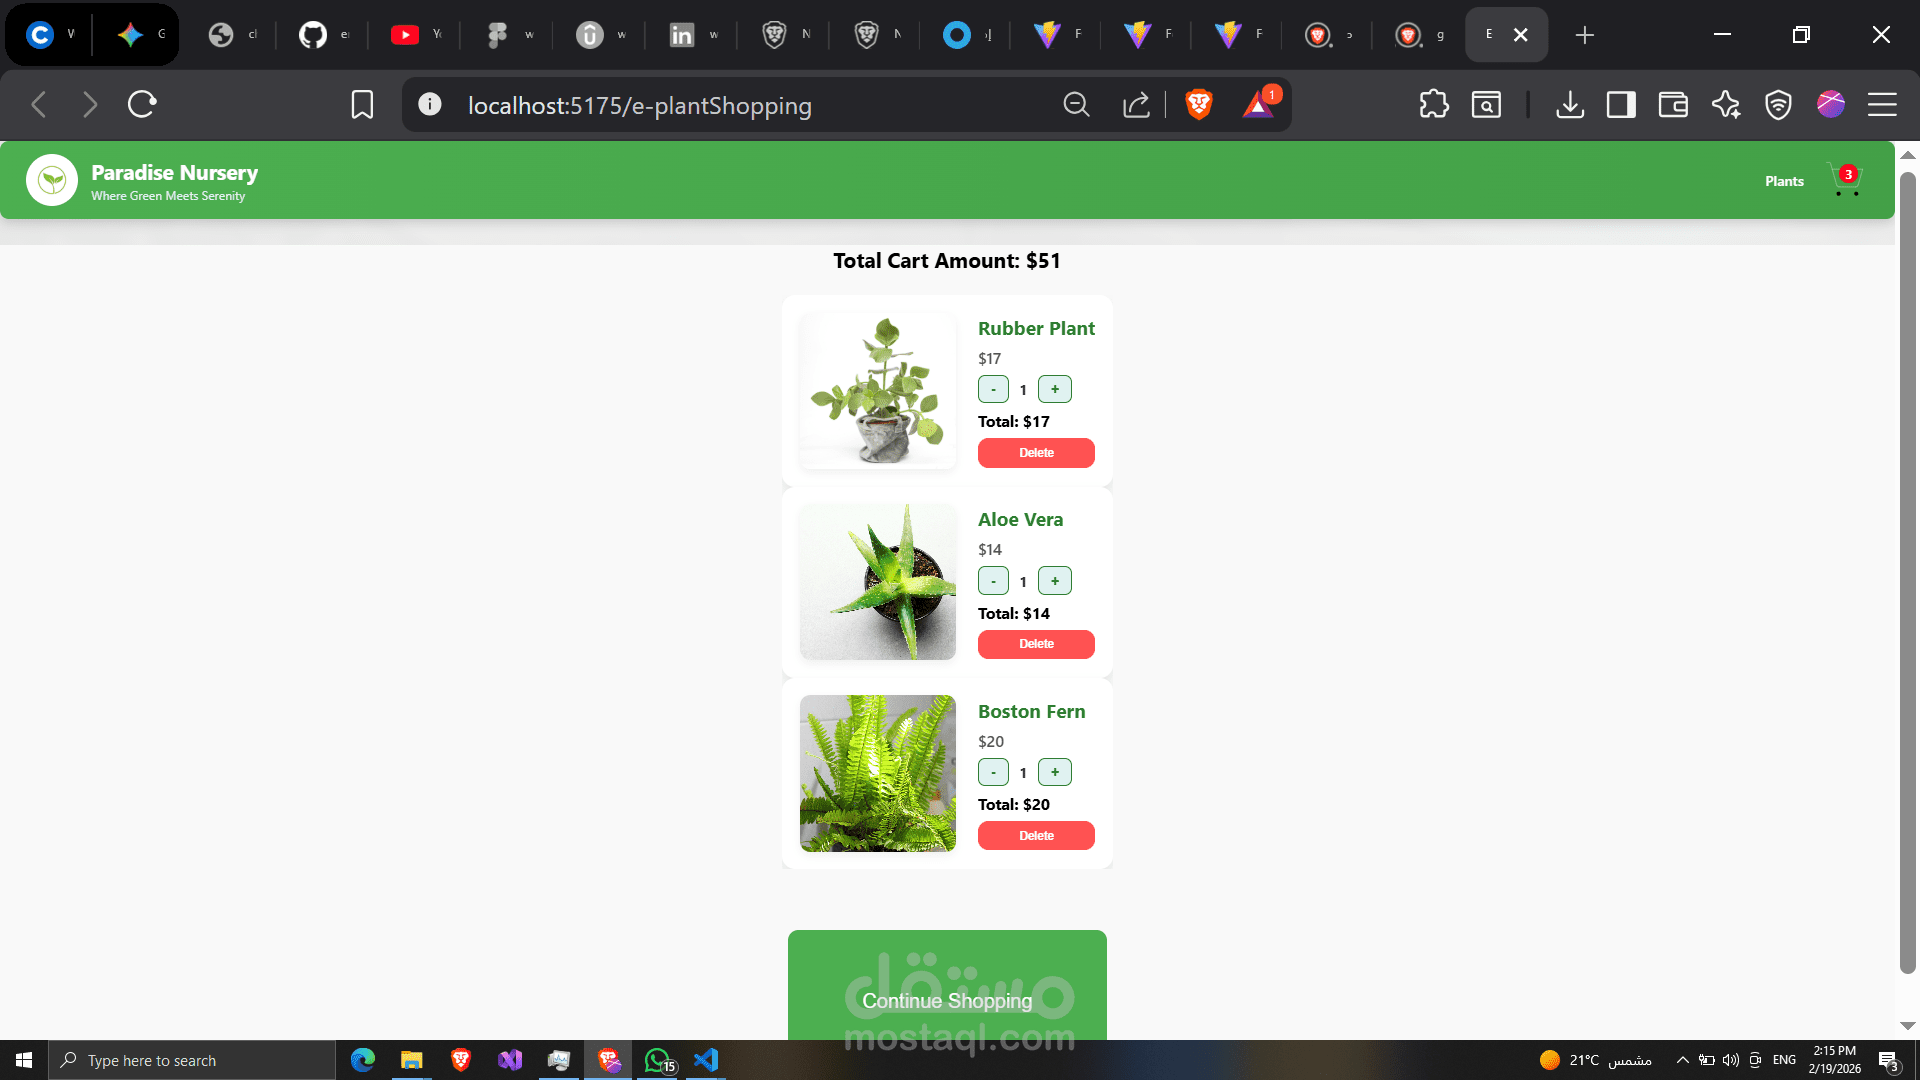Open the downloads icon in toolbar
The width and height of the screenshot is (1920, 1080).
point(1570,104)
